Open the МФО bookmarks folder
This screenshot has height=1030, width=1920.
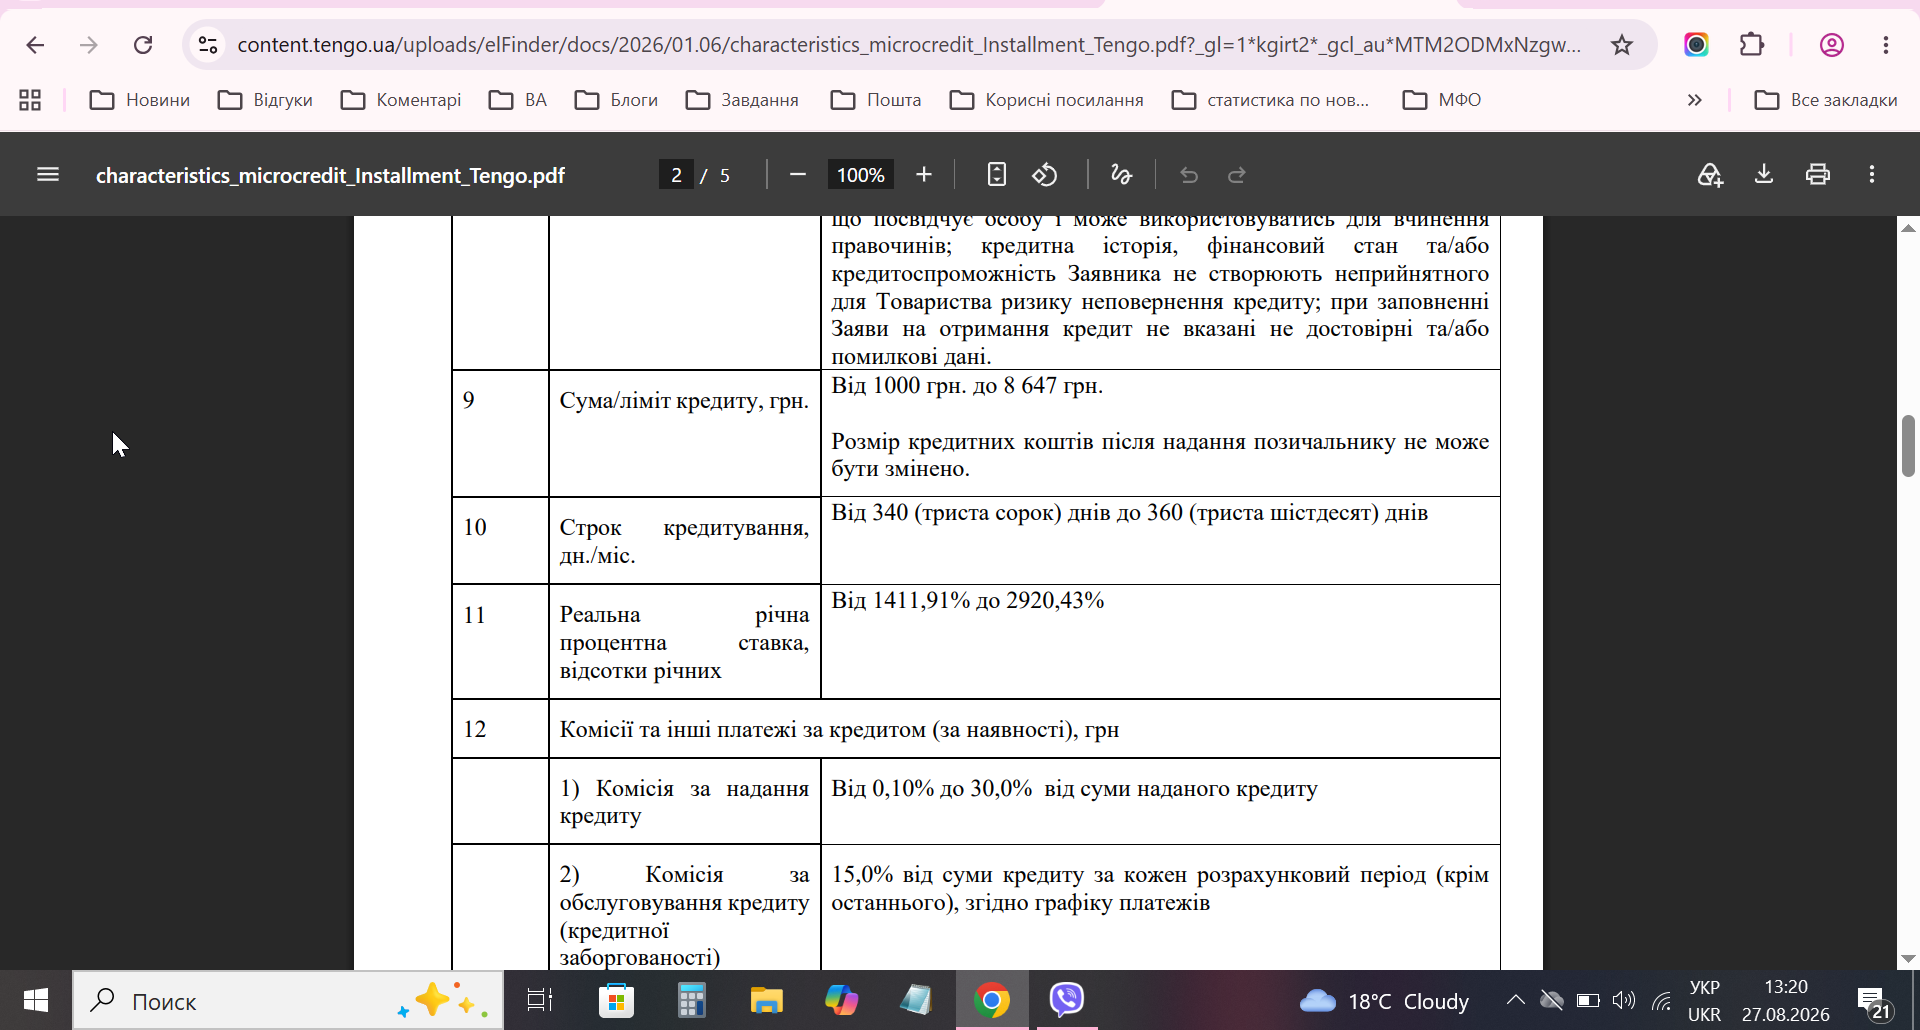point(1442,100)
